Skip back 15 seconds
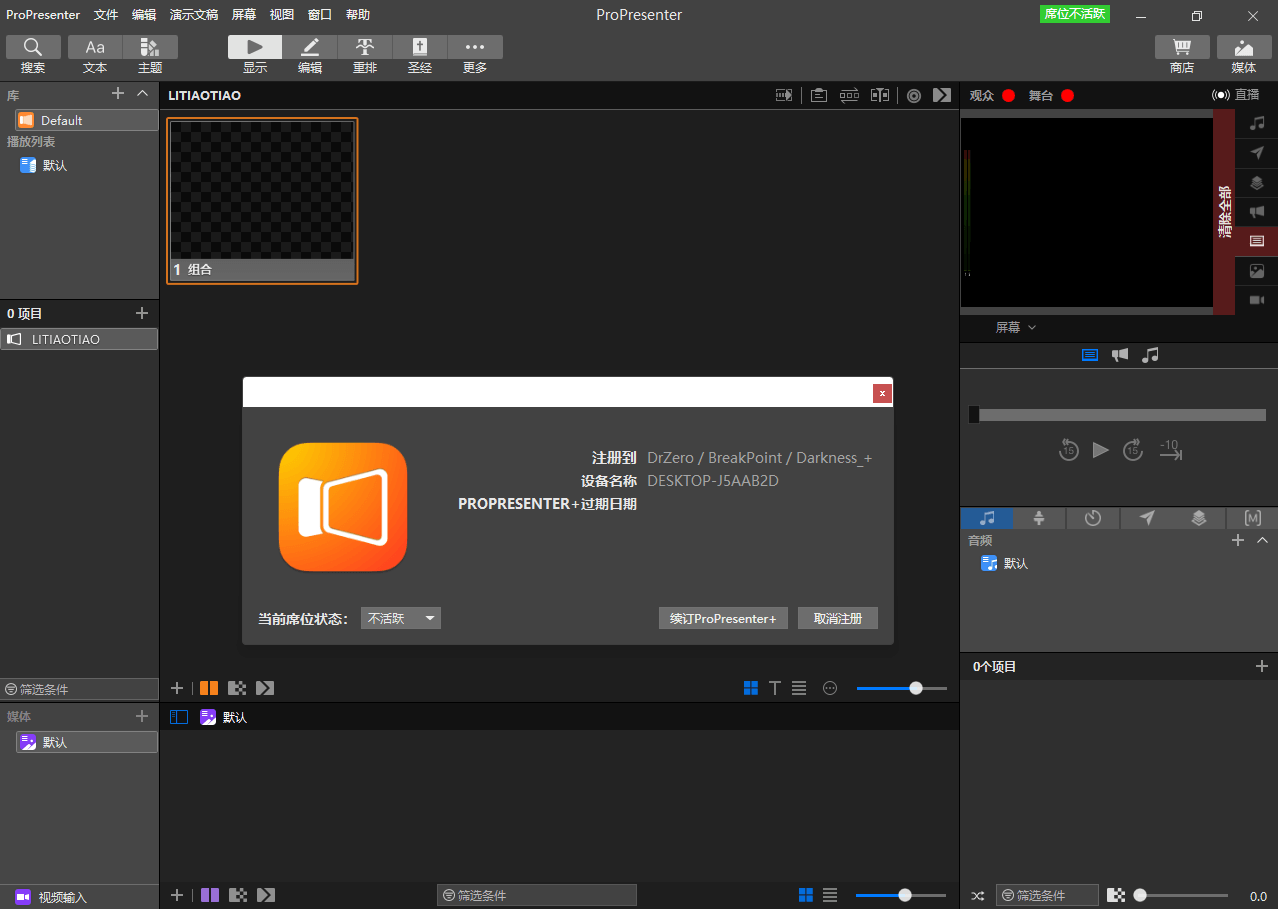 tap(1068, 450)
